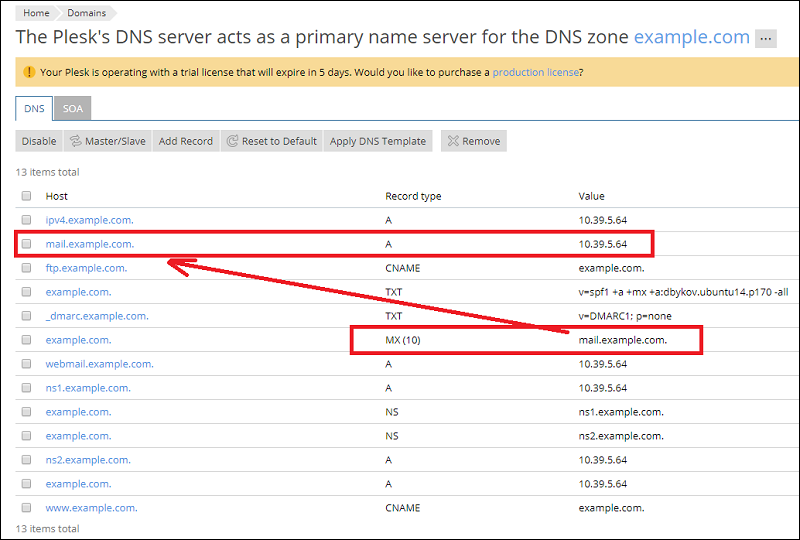Go to Home in breadcrumb
800x540 pixels.
click(x=36, y=13)
